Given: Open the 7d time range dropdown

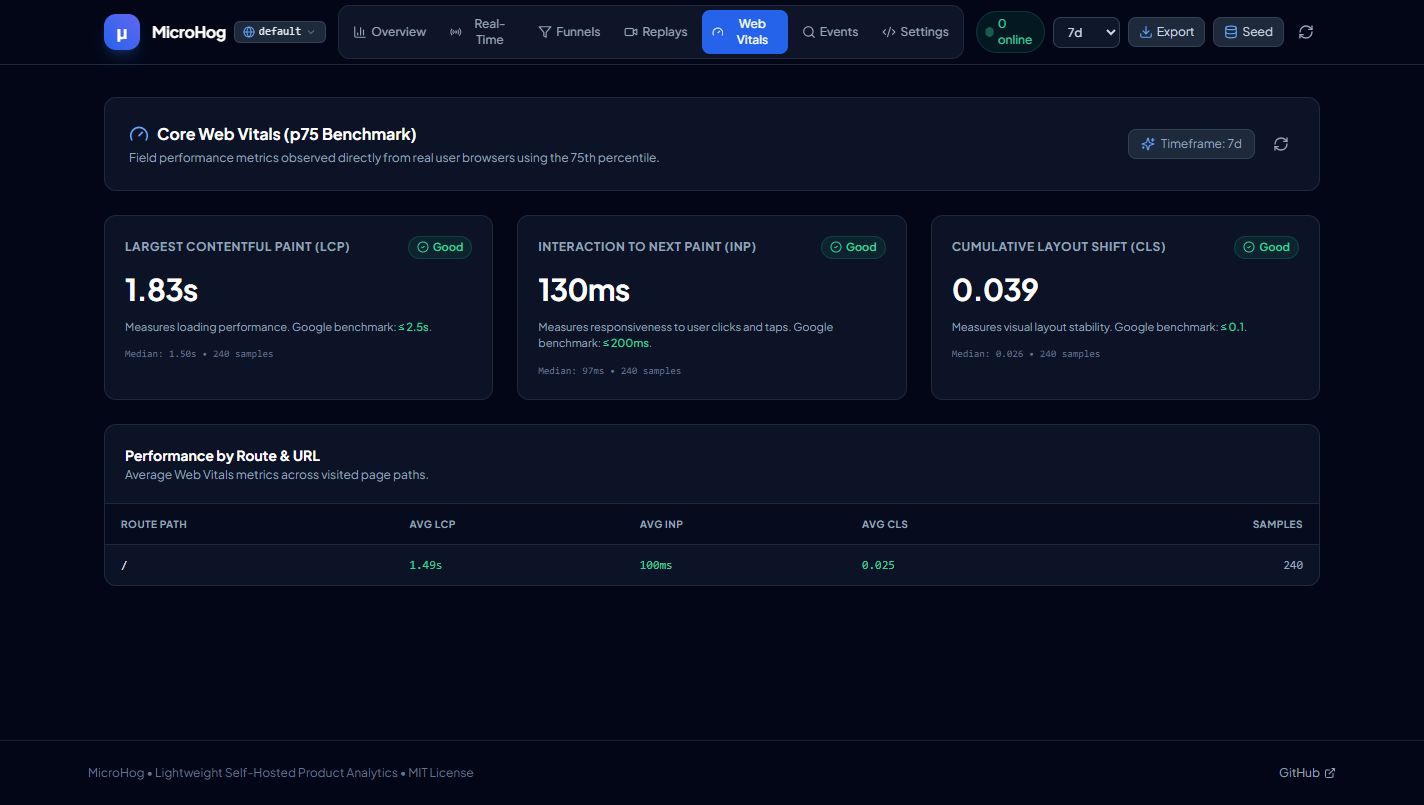Looking at the screenshot, I should [1086, 32].
